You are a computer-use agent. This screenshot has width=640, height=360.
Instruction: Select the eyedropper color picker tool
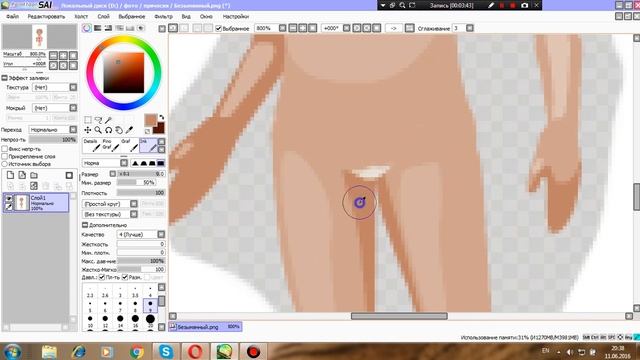[129, 130]
